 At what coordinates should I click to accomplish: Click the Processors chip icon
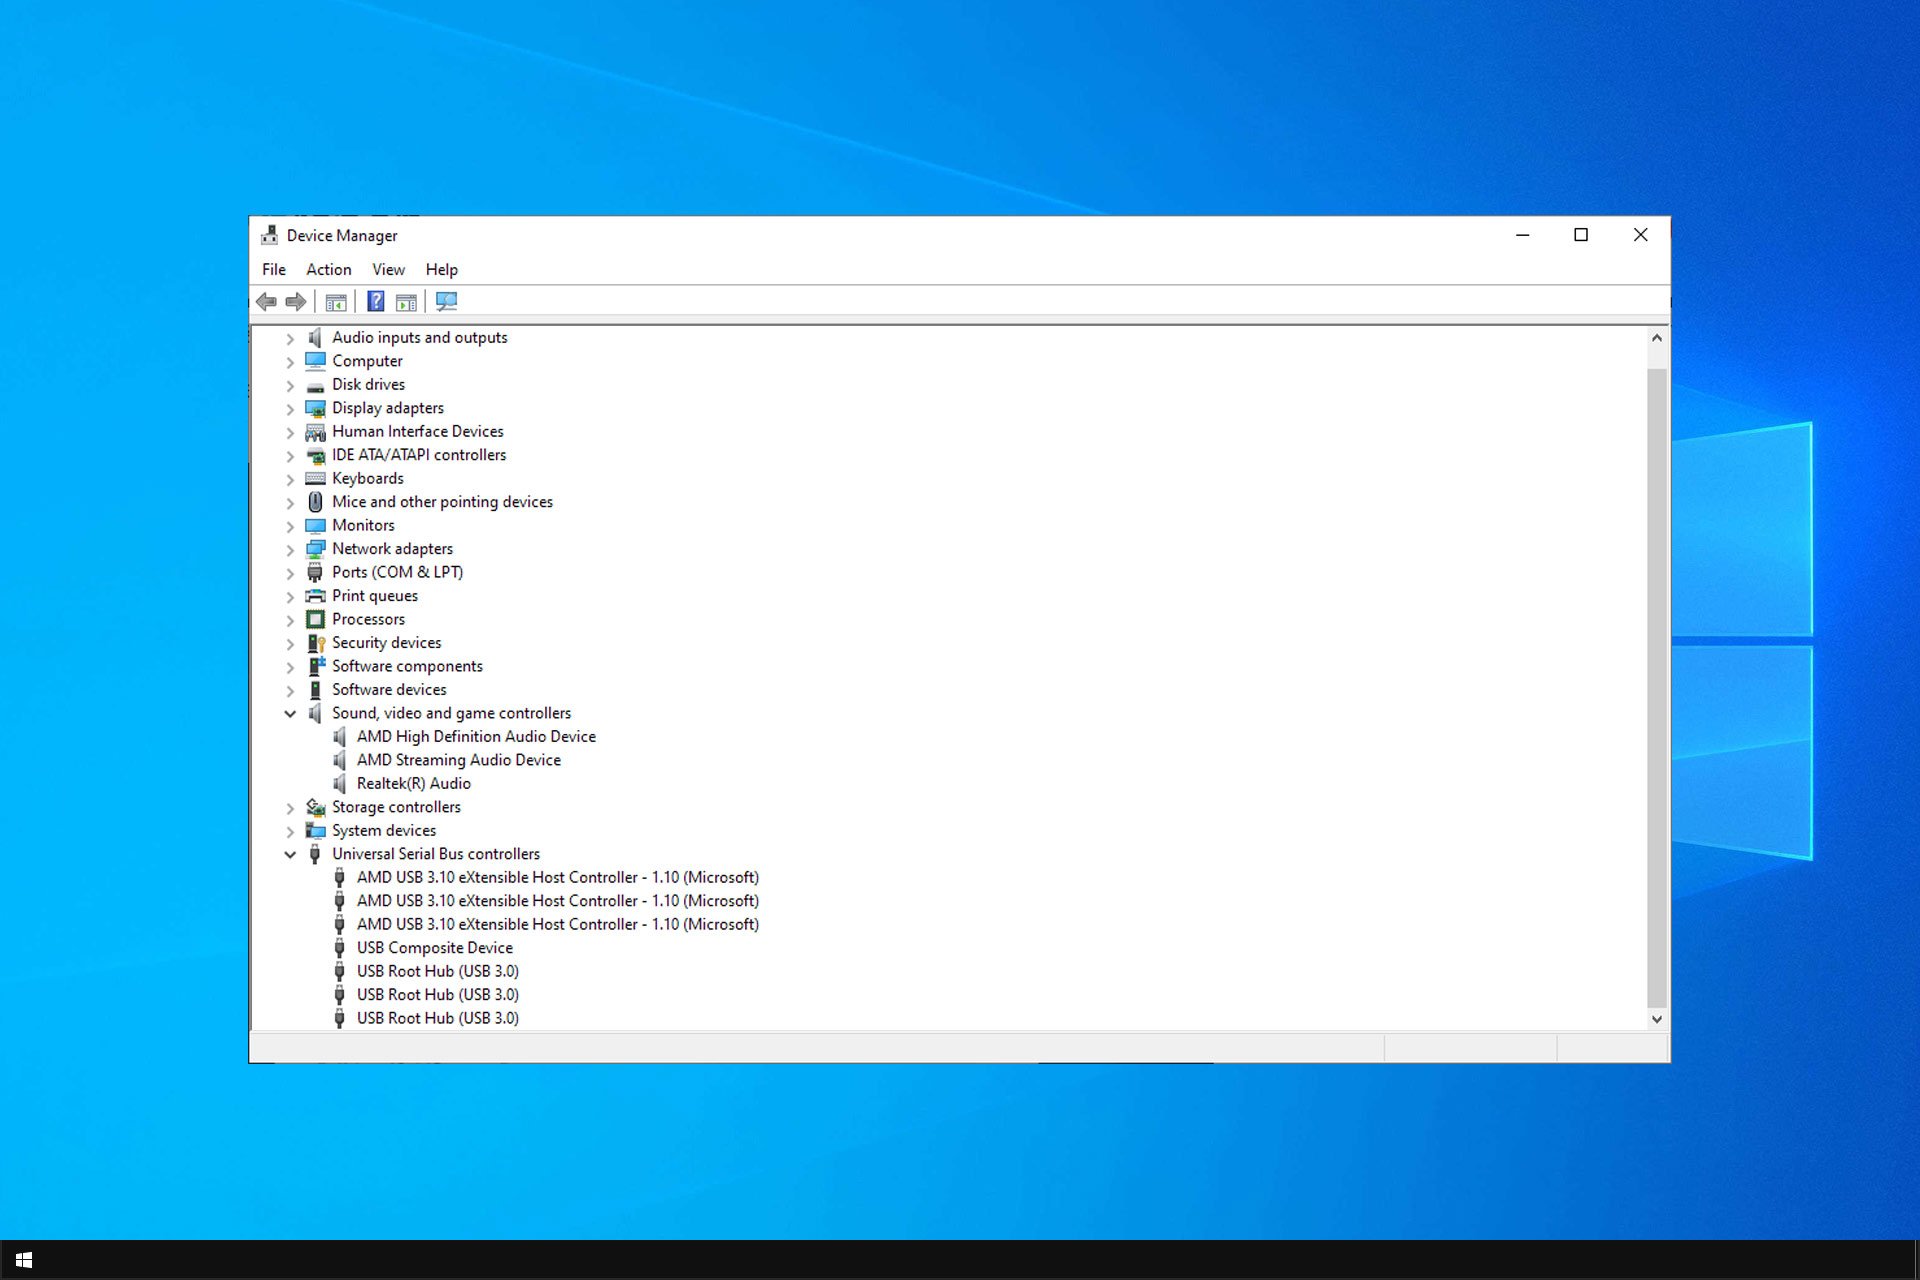[315, 619]
